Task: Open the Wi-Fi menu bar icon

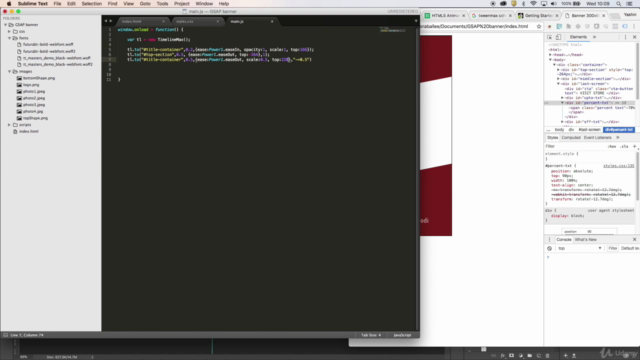Action: [533, 4]
